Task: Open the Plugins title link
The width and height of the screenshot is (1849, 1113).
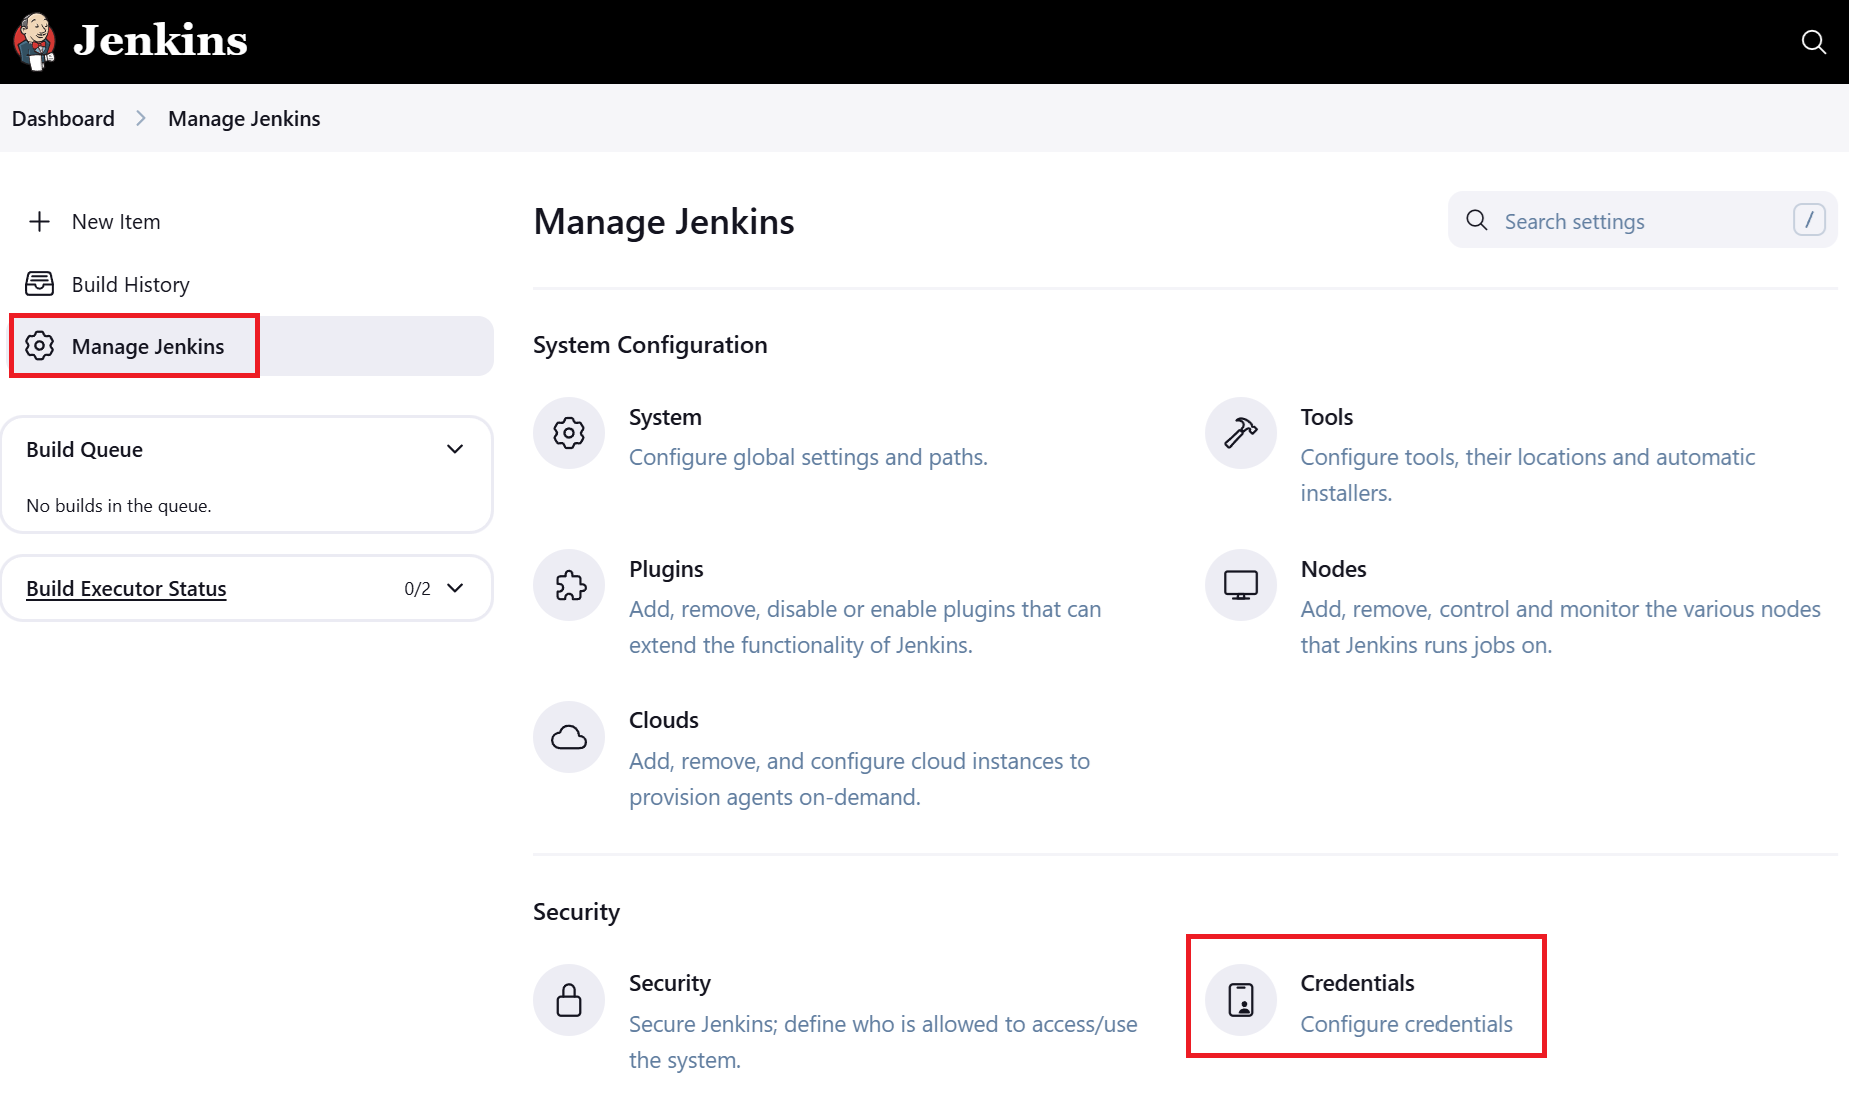Action: tap(666, 569)
